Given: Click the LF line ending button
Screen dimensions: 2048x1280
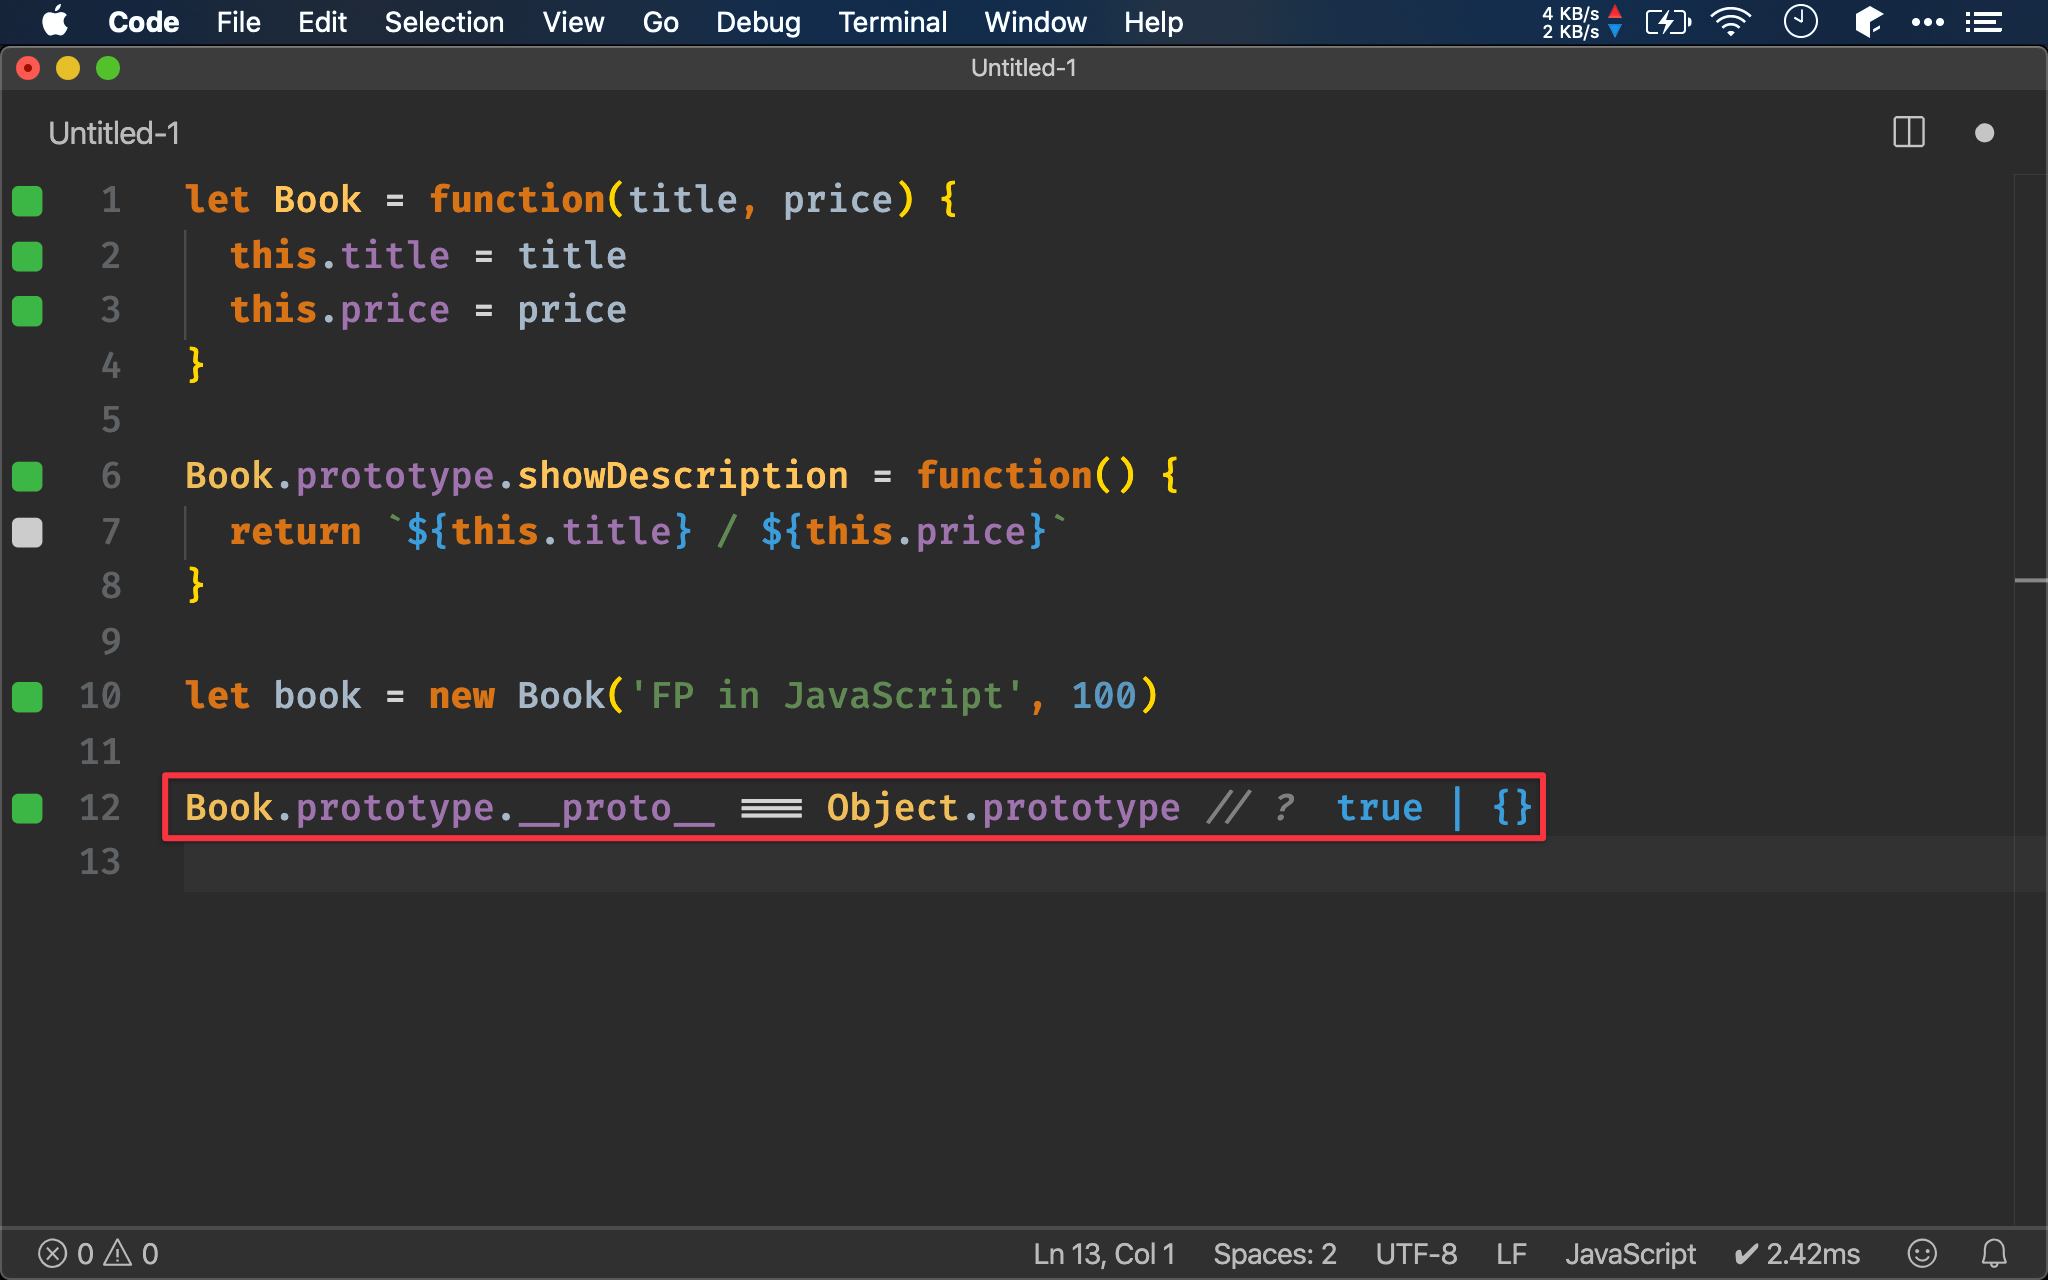Looking at the screenshot, I should click(x=1511, y=1253).
